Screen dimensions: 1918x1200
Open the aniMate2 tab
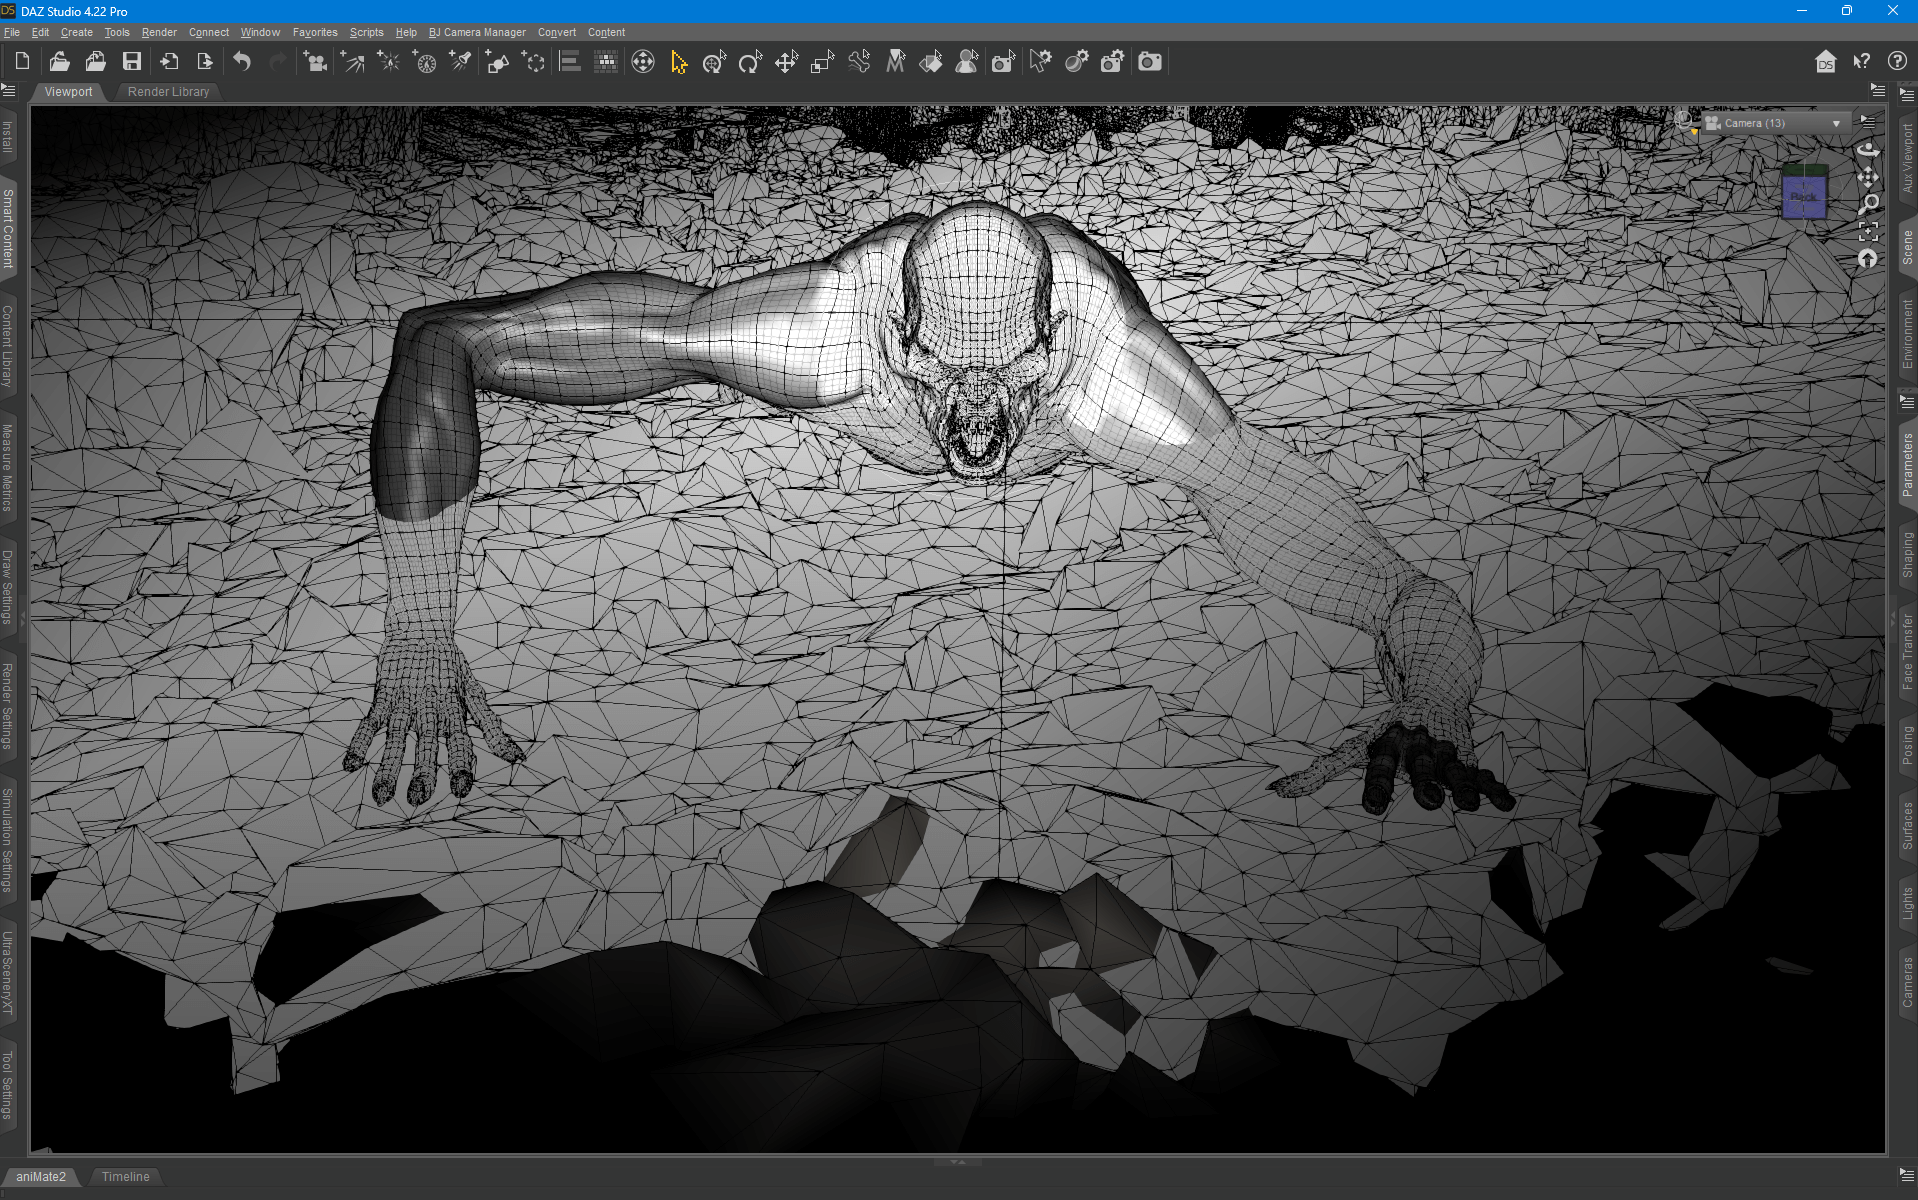[x=41, y=1176]
